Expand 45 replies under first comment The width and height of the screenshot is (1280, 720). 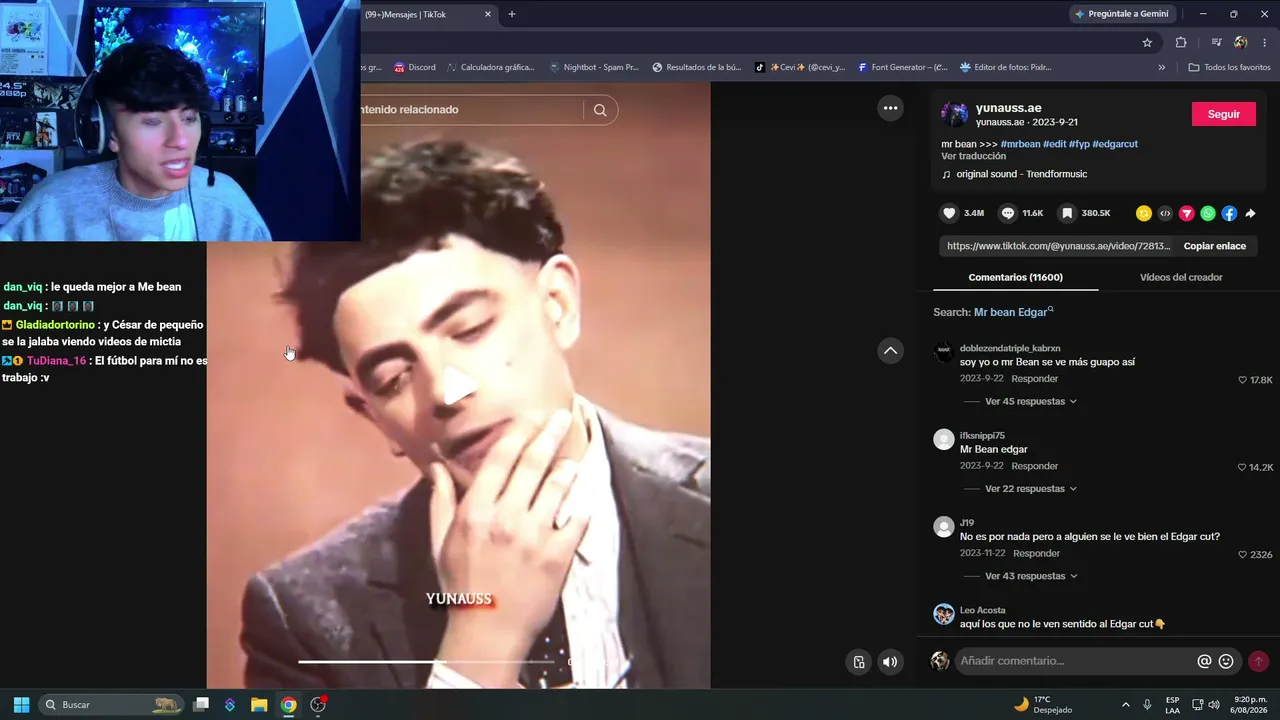[1031, 401]
